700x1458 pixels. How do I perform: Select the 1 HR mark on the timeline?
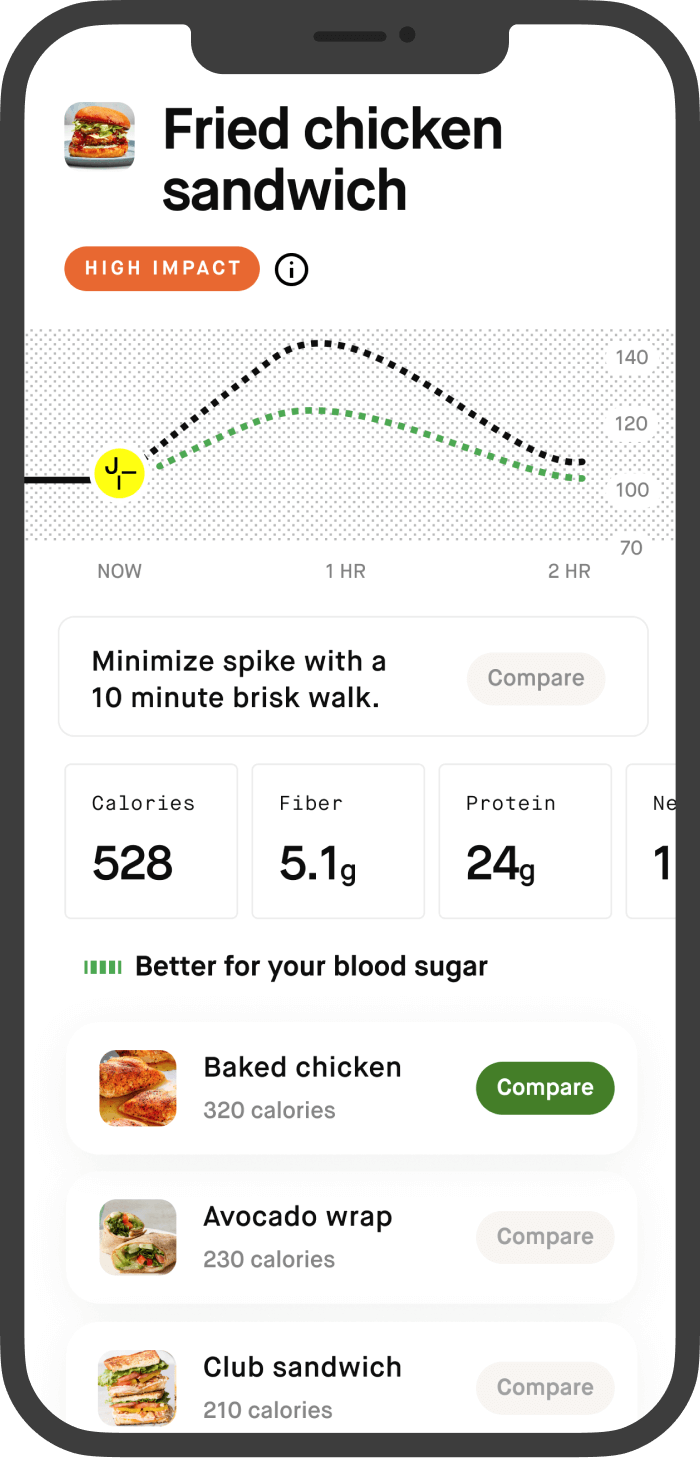click(347, 571)
